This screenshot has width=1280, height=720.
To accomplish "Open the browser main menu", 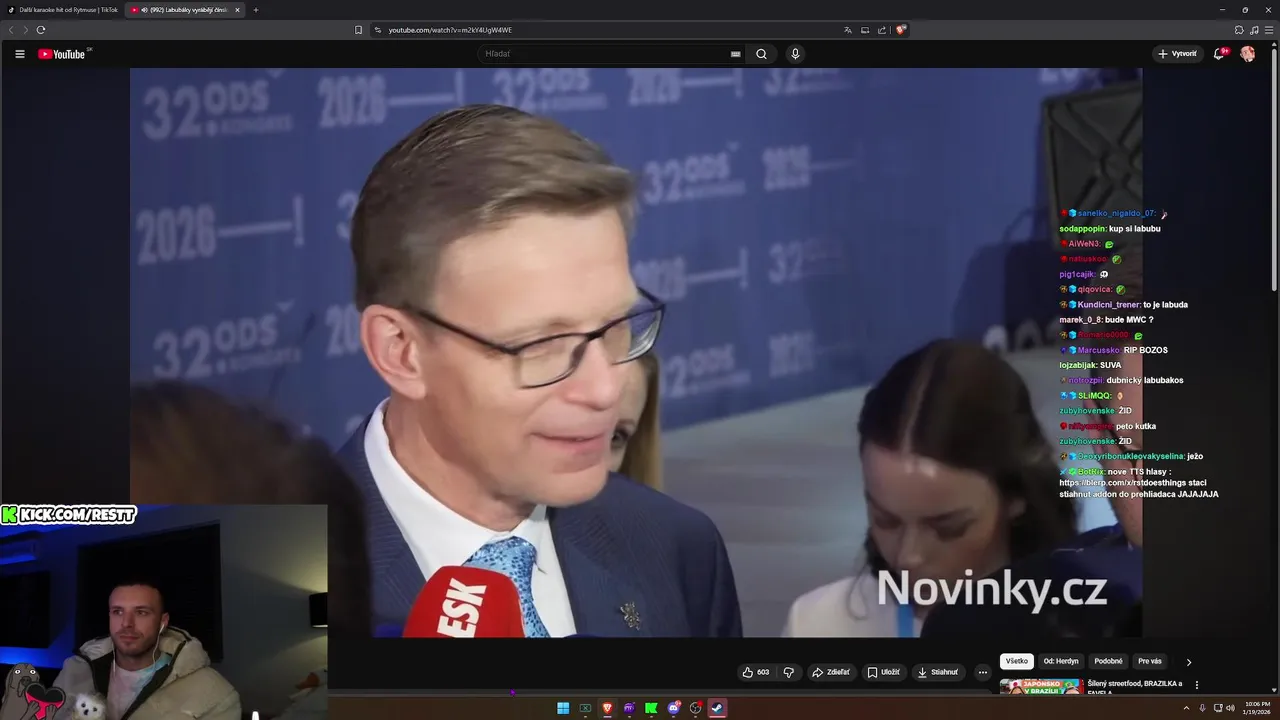I will tap(1269, 30).
